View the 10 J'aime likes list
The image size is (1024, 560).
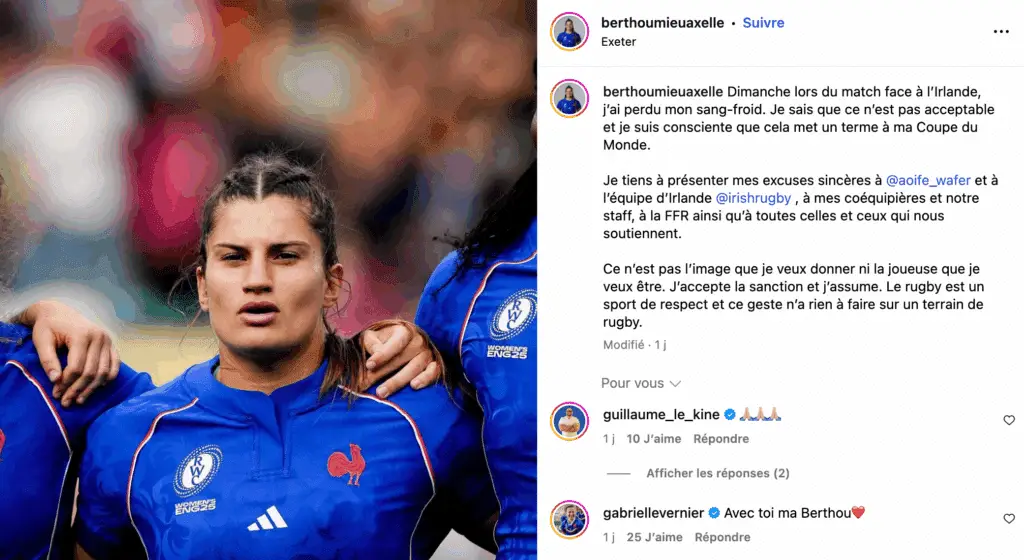(654, 439)
